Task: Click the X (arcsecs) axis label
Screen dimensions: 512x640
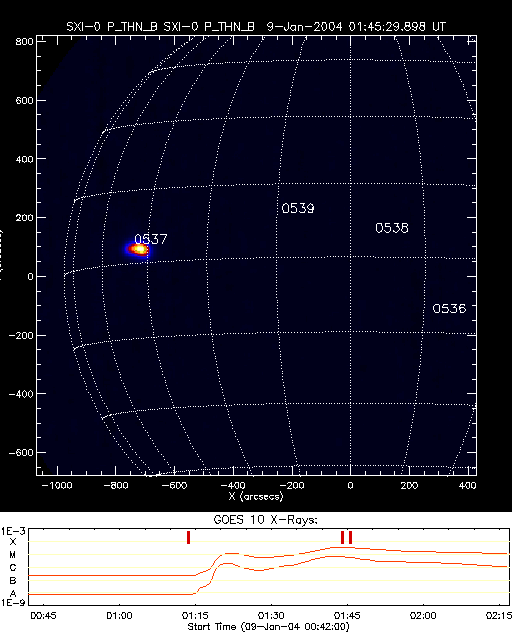Action: 256,497
